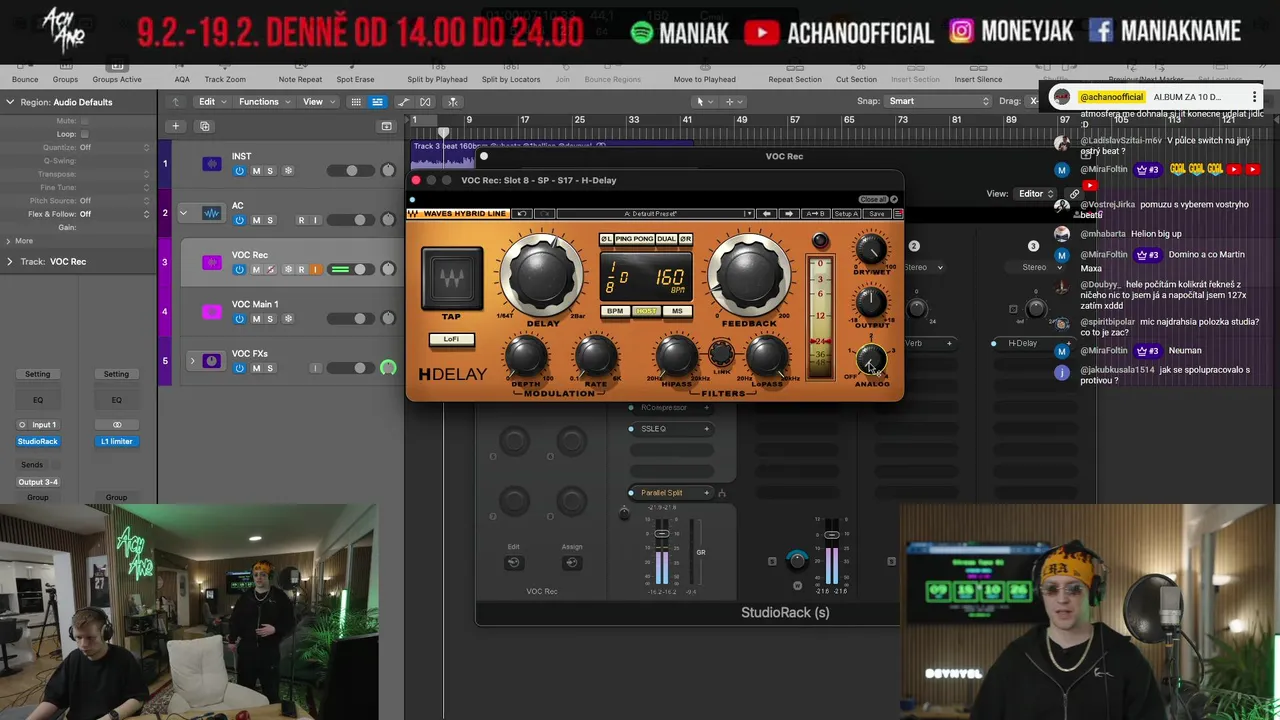
Task: Click the OUTPUT knob in H-Delay
Action: tap(871, 303)
